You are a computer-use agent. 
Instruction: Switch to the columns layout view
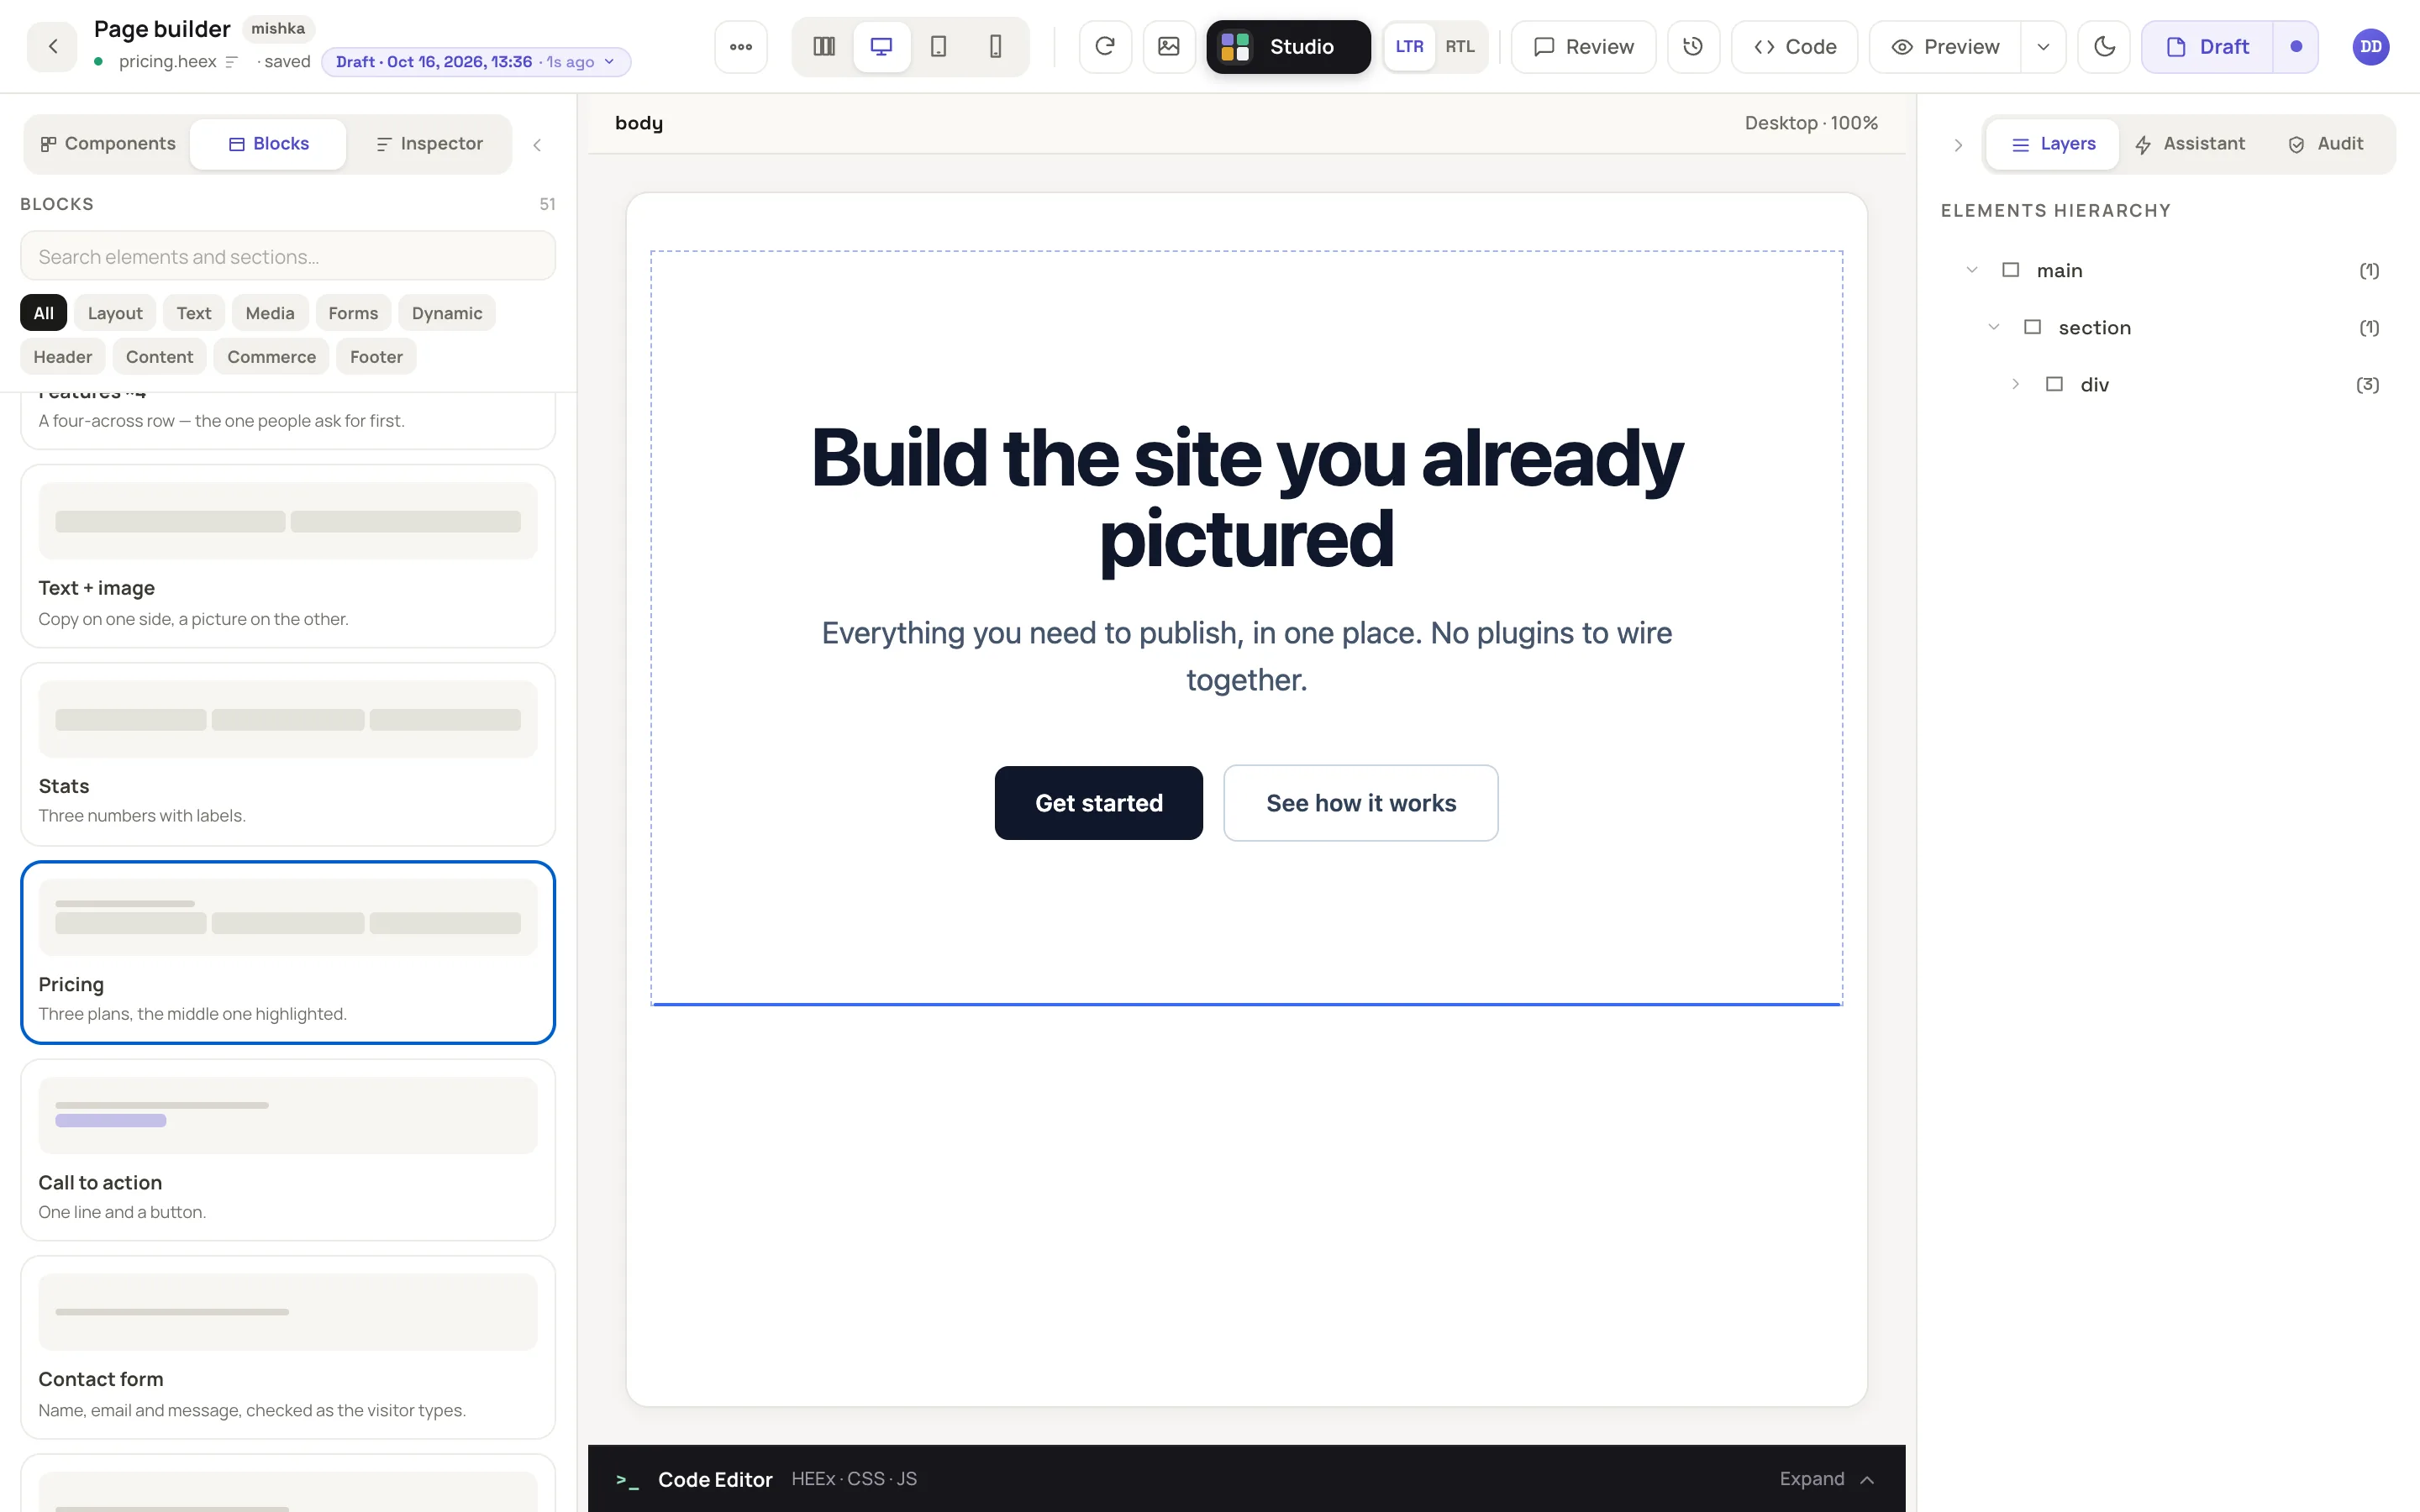point(824,46)
